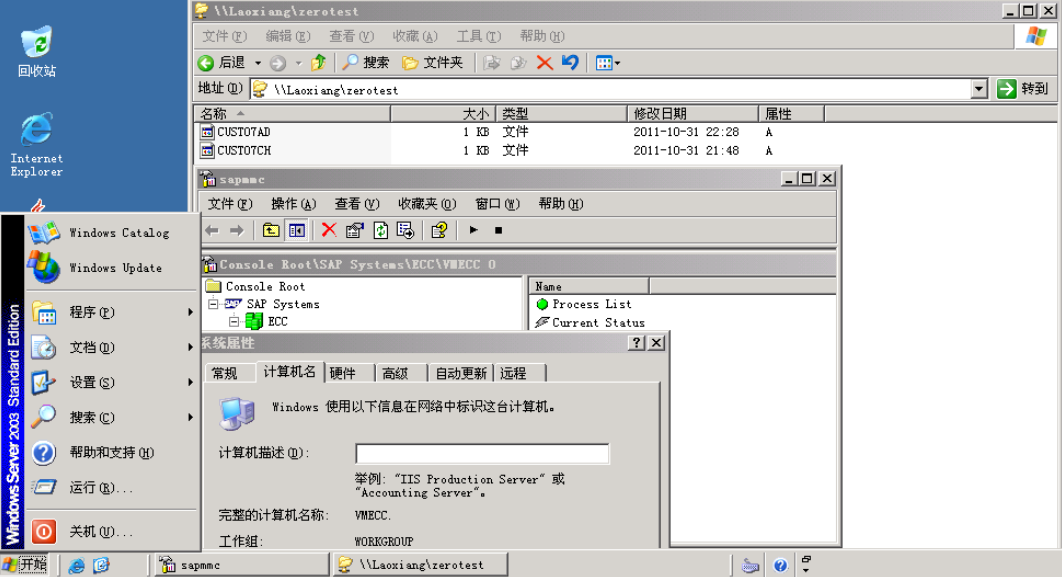The image size is (1062, 577).
Task: Open Properties in the sapmmc toolbar
Action: tap(353, 230)
